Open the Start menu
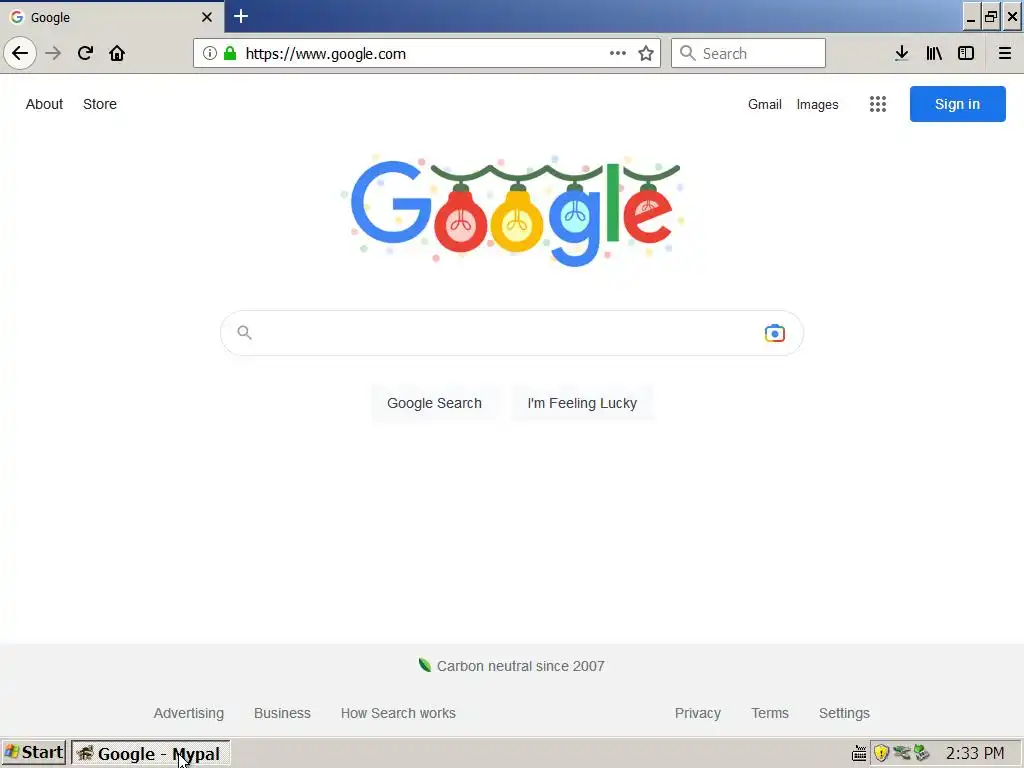 (34, 753)
